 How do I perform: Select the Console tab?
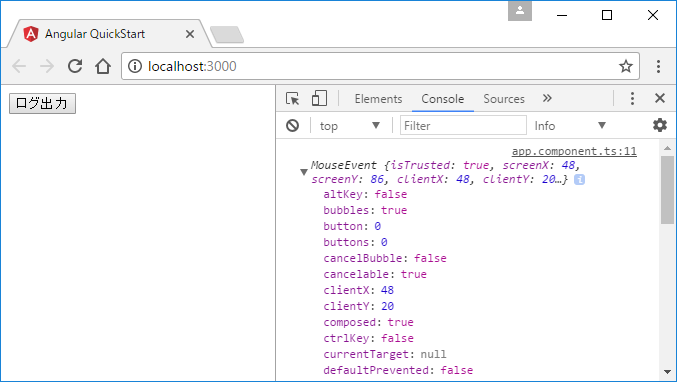(x=443, y=99)
